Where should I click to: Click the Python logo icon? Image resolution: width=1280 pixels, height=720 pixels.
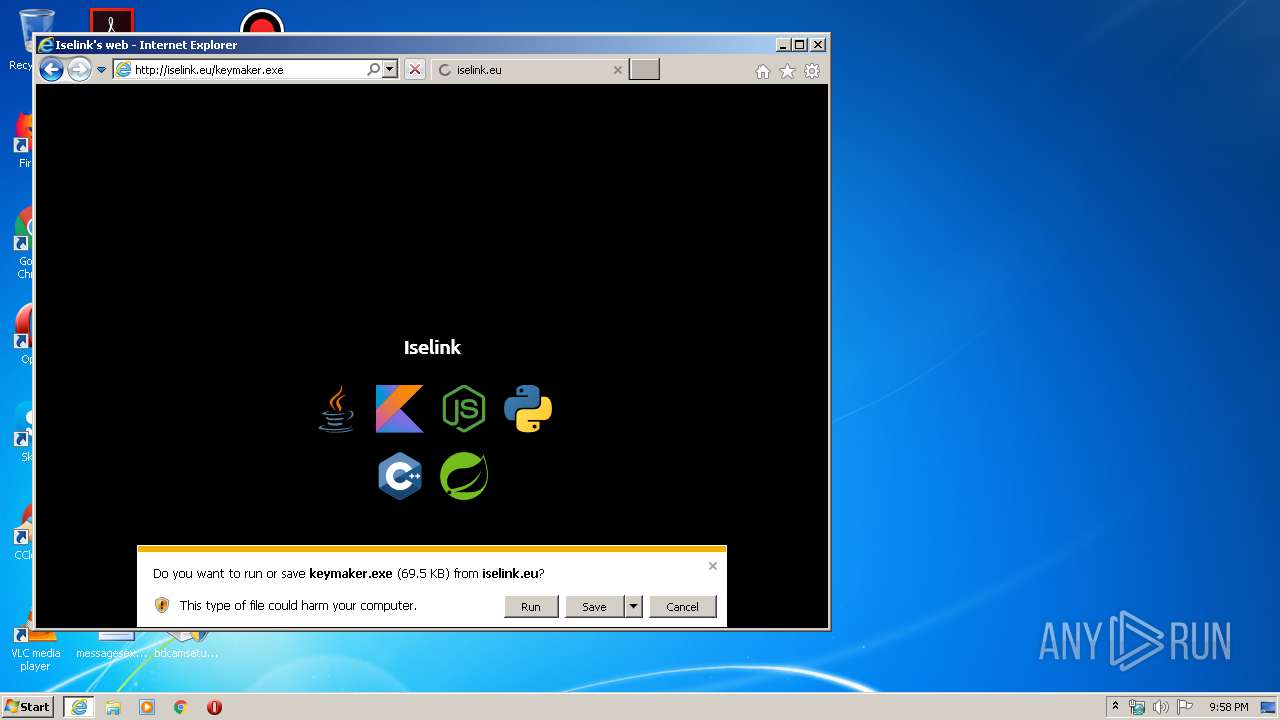[528, 409]
